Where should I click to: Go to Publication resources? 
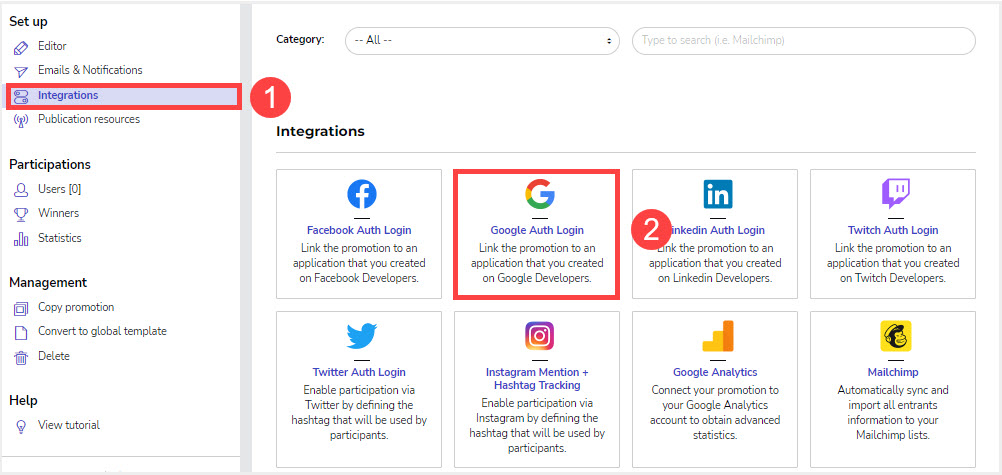click(x=89, y=119)
